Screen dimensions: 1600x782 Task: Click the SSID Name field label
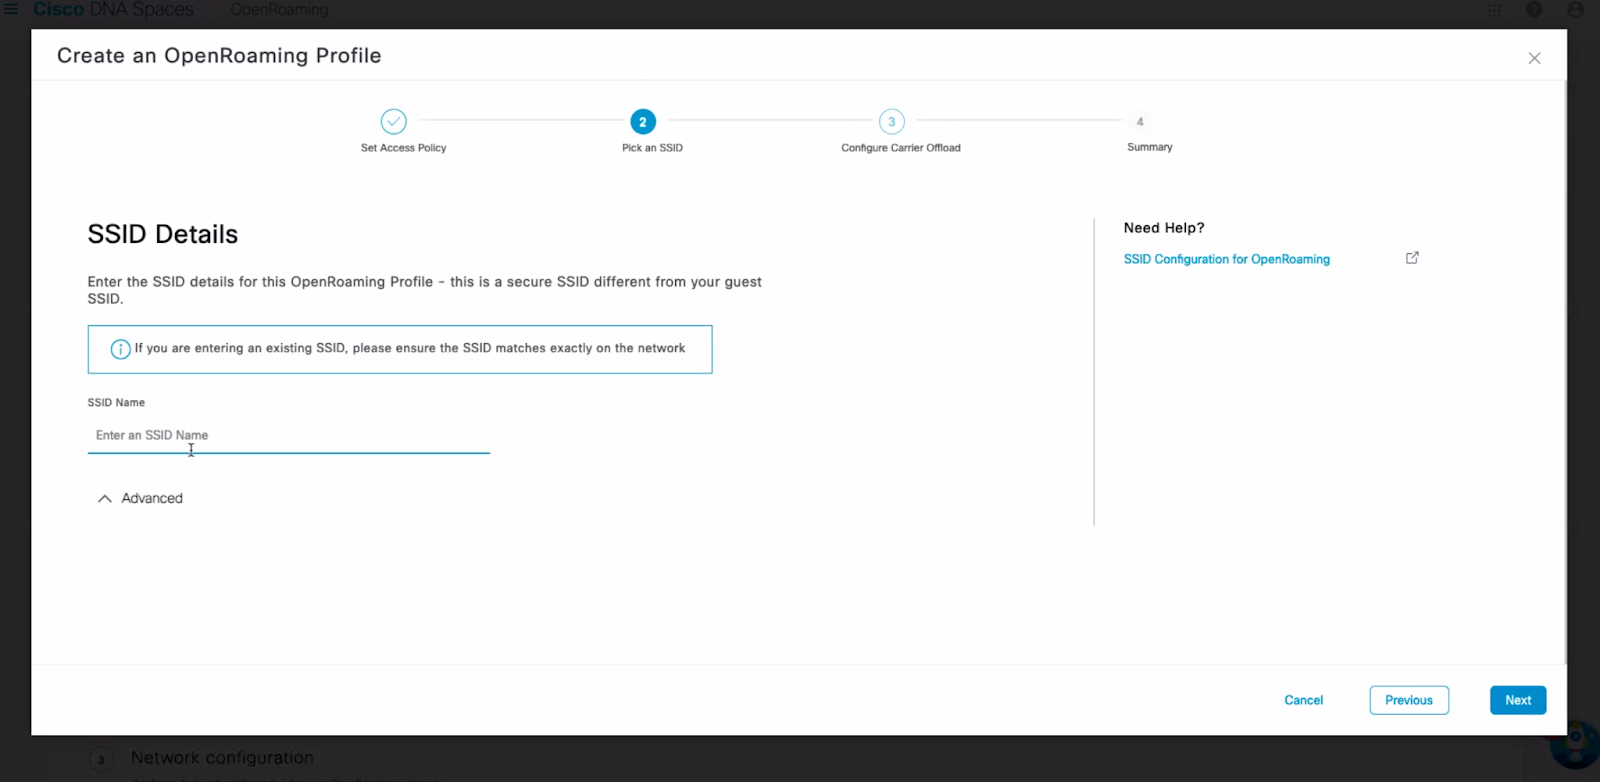tap(116, 403)
